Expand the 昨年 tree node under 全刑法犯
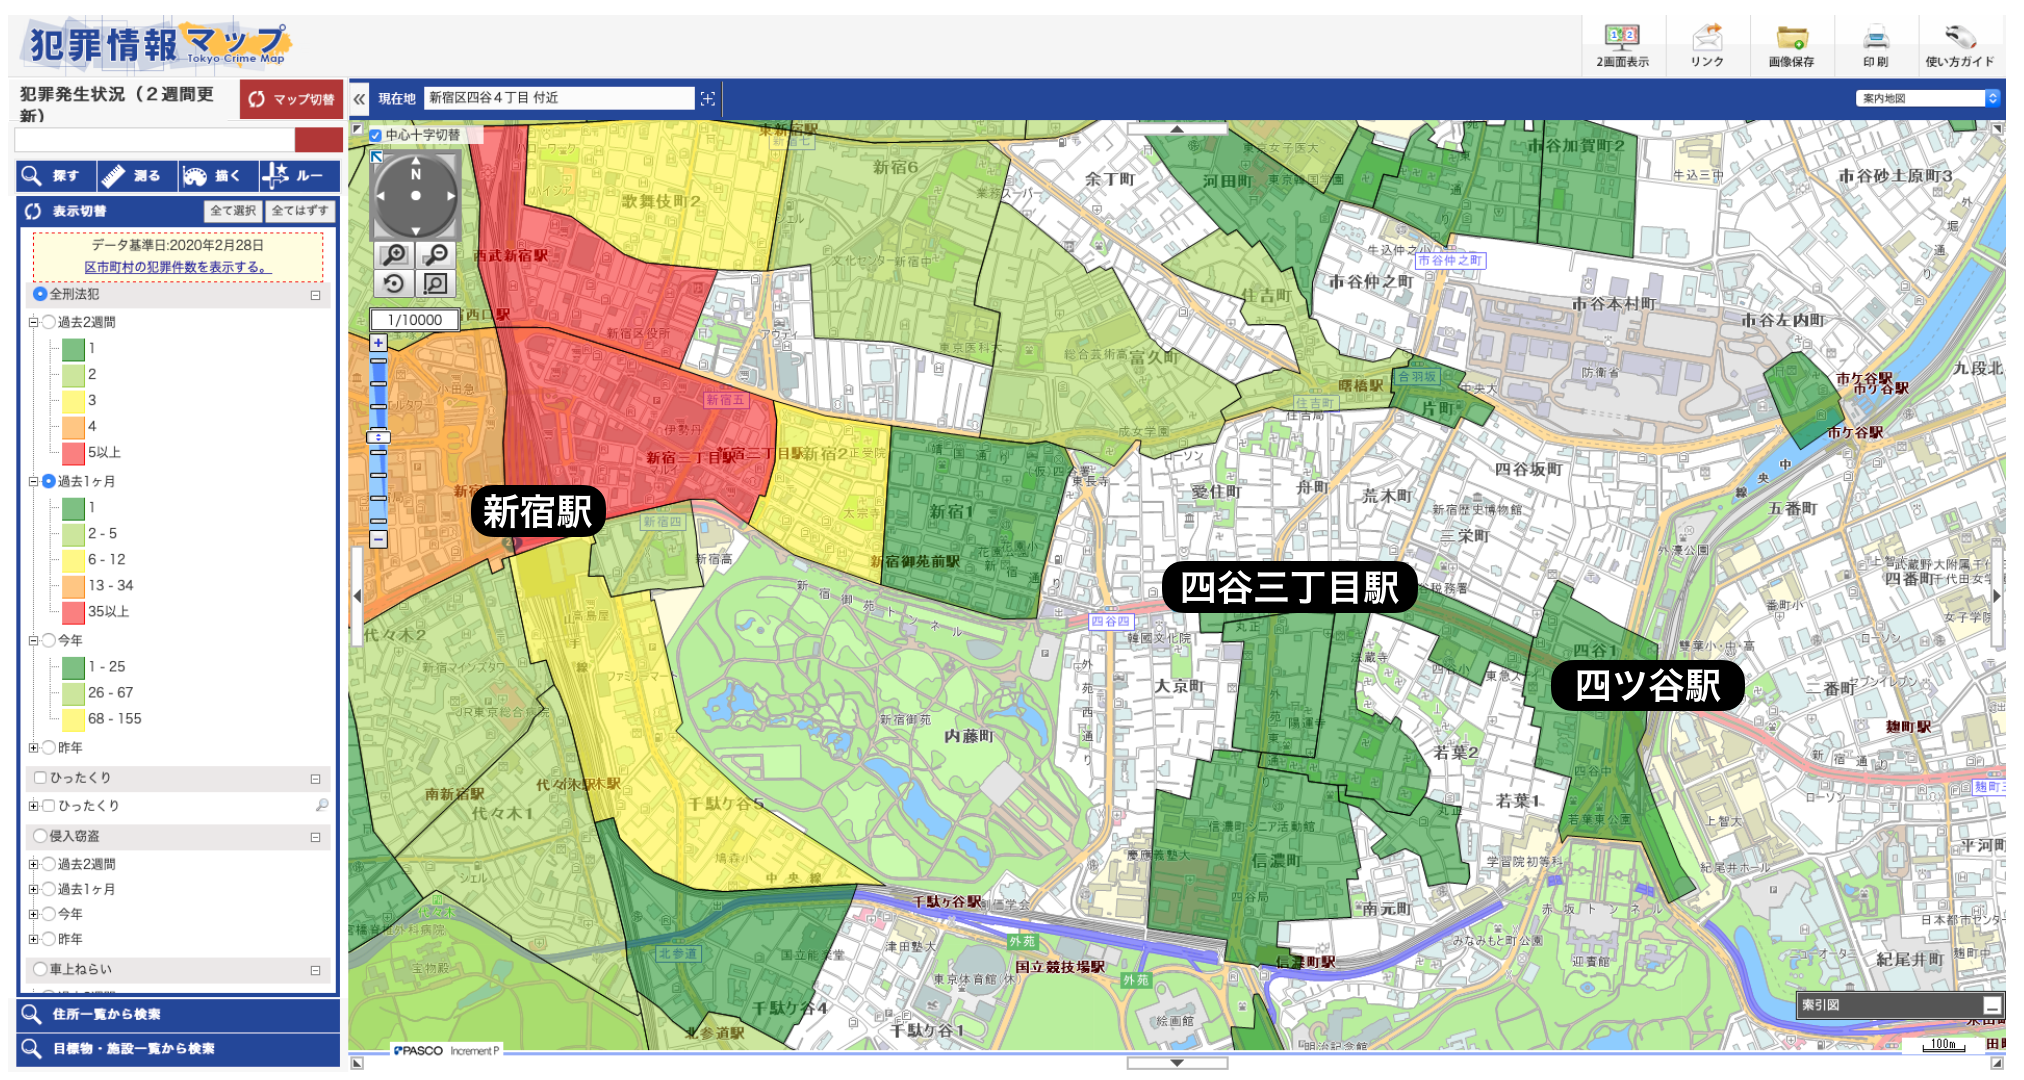The image size is (2024, 1080). (x=33, y=747)
